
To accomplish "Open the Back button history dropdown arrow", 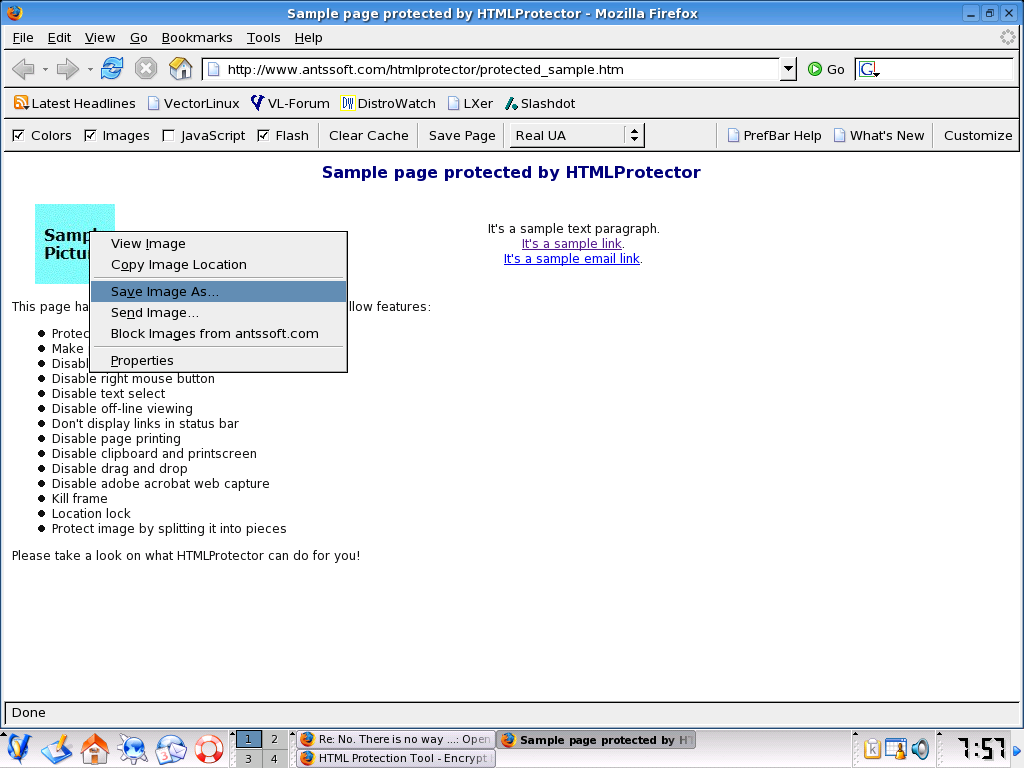I will (x=45, y=69).
